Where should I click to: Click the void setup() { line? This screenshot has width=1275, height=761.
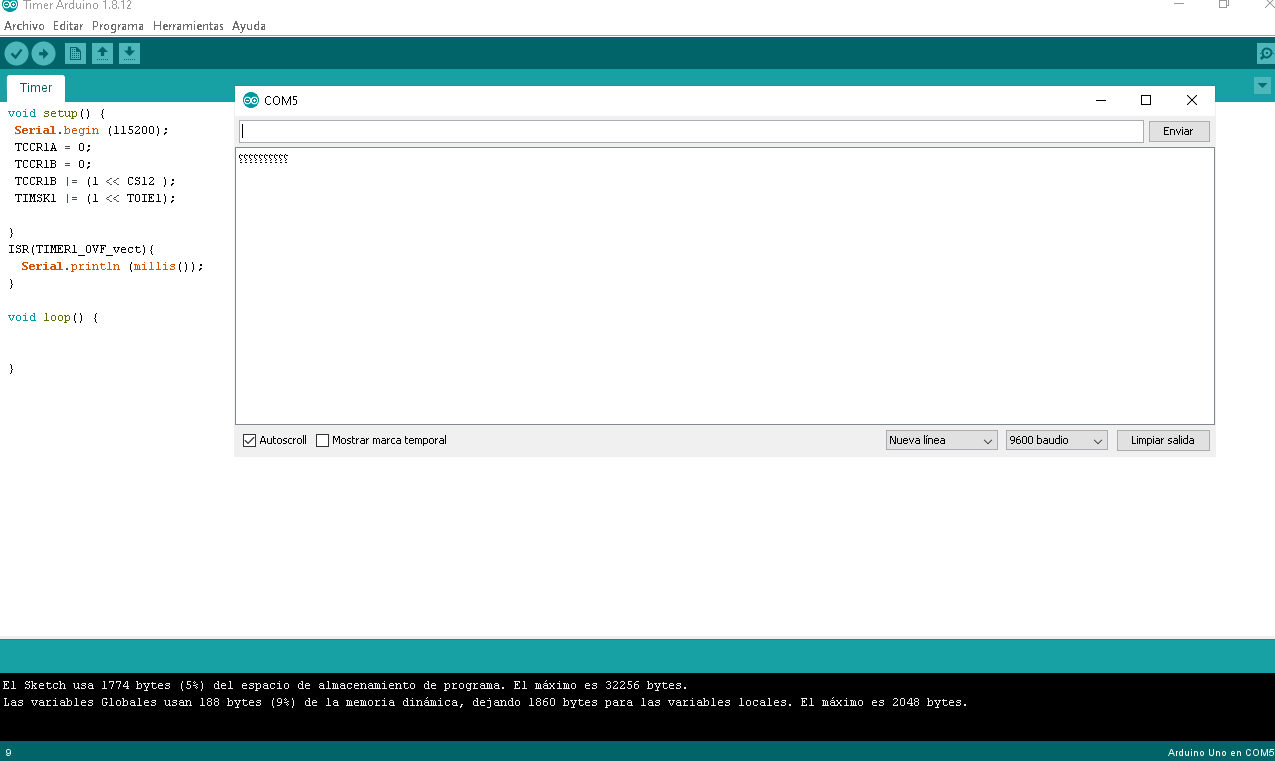[x=56, y=113]
